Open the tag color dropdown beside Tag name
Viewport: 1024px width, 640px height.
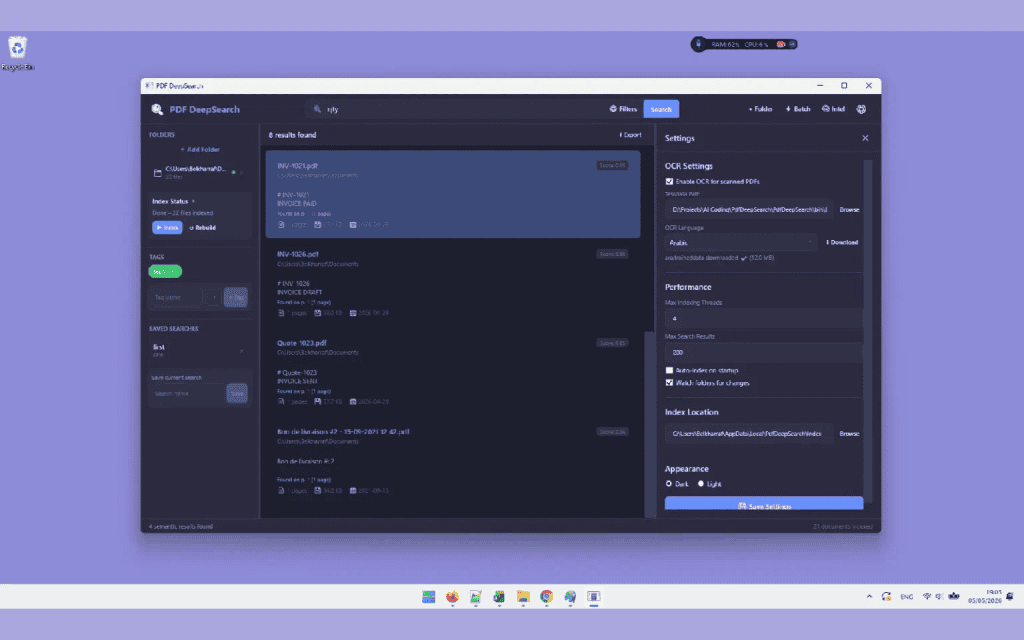pyautogui.click(x=213, y=297)
